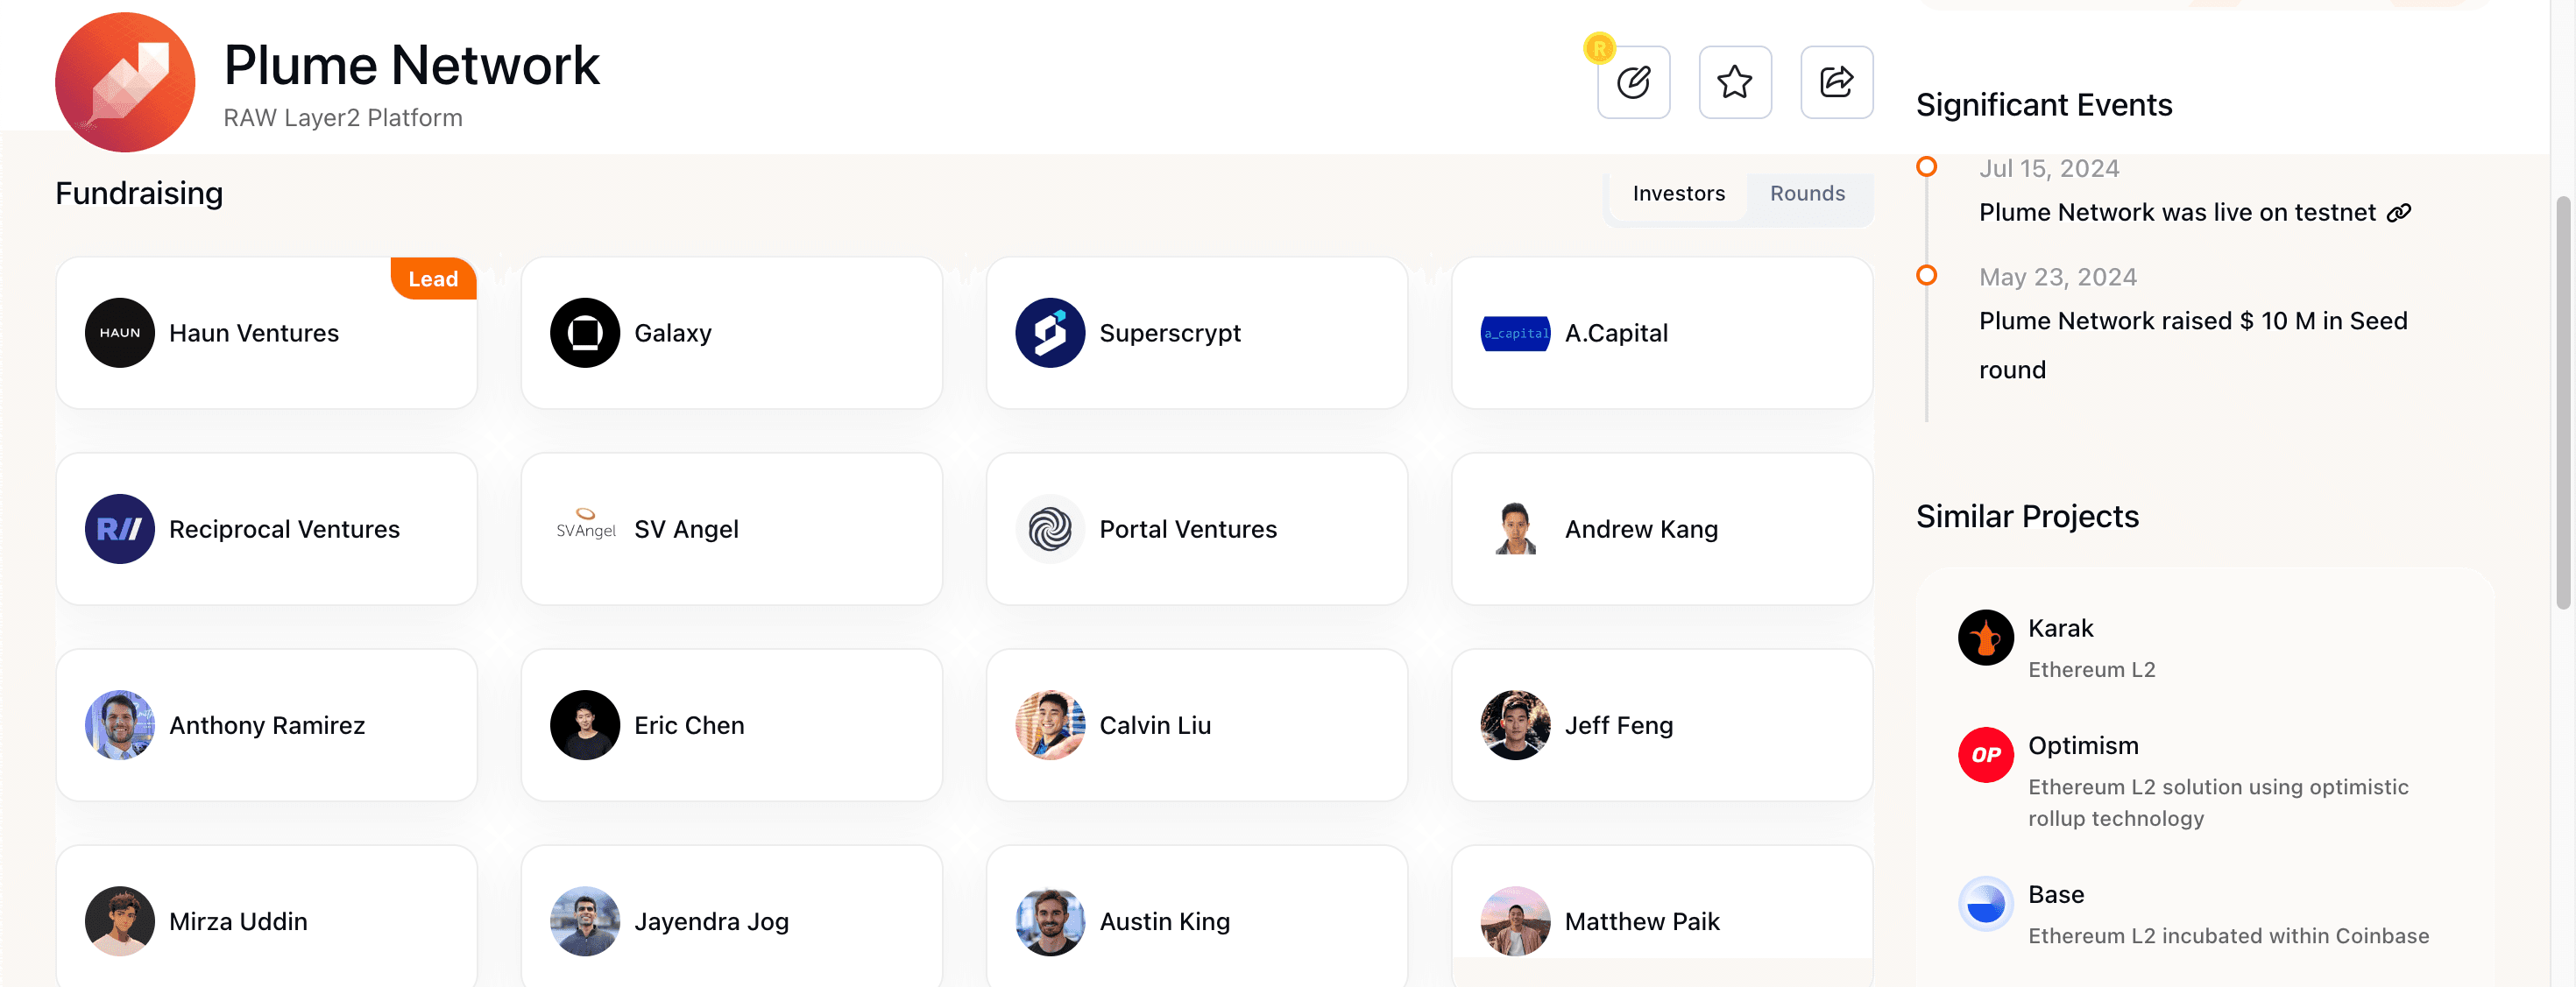Select the Investors tab
Image resolution: width=2576 pixels, height=987 pixels.
pos(1678,193)
